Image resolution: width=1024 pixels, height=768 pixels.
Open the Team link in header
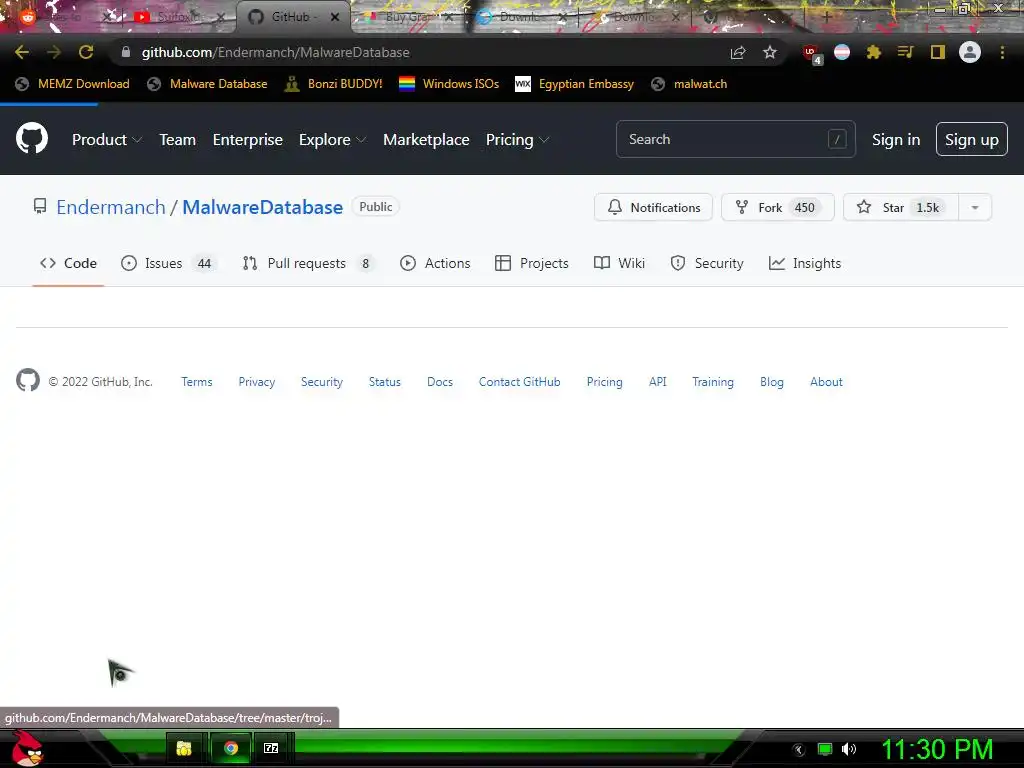pyautogui.click(x=177, y=140)
